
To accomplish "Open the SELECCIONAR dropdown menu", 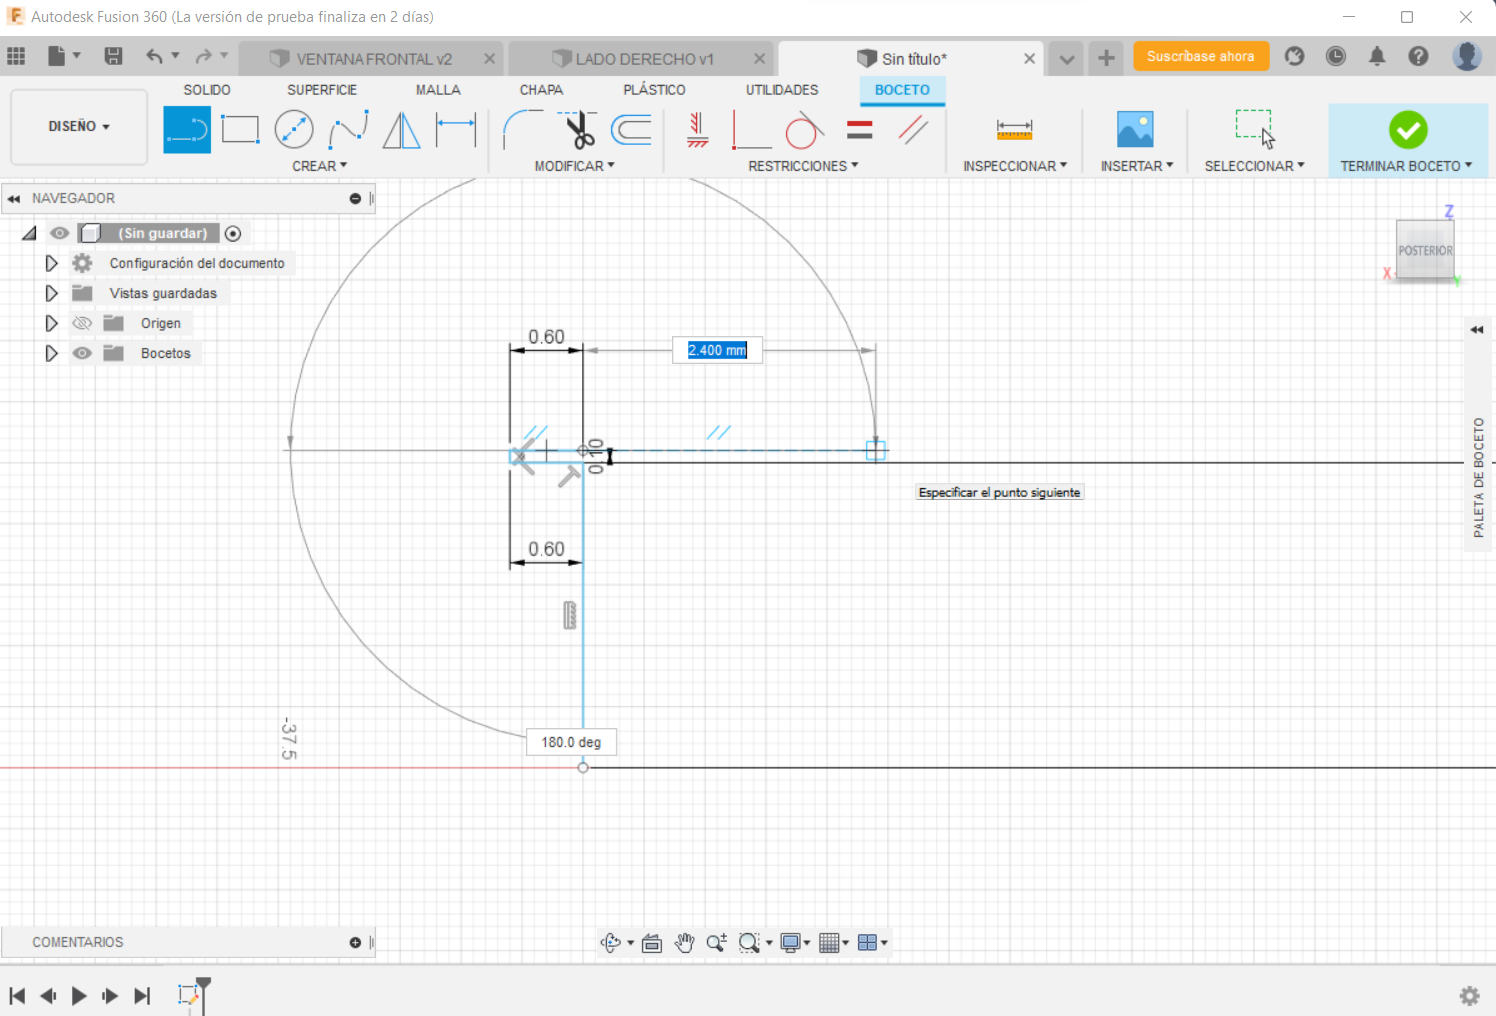I will tap(1254, 166).
